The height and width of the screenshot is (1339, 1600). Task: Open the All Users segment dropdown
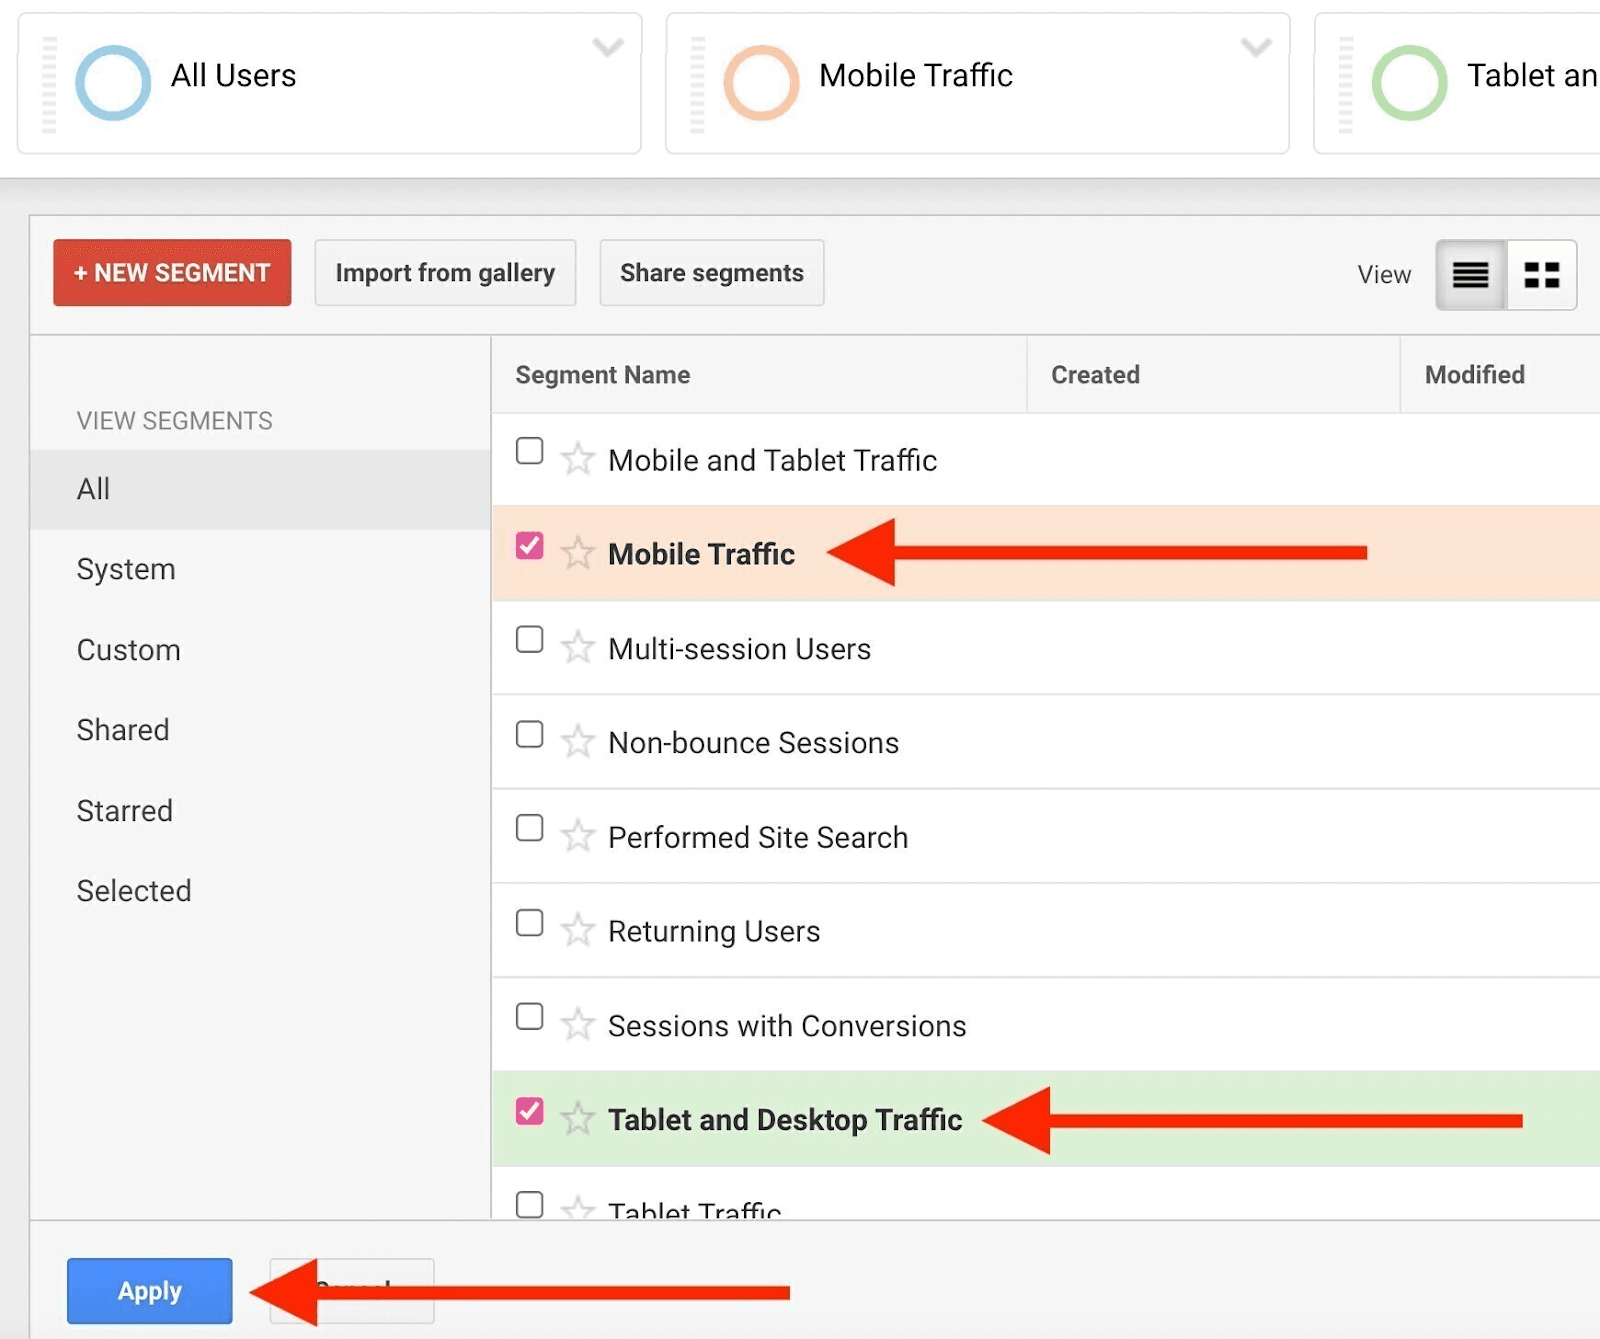(x=607, y=47)
